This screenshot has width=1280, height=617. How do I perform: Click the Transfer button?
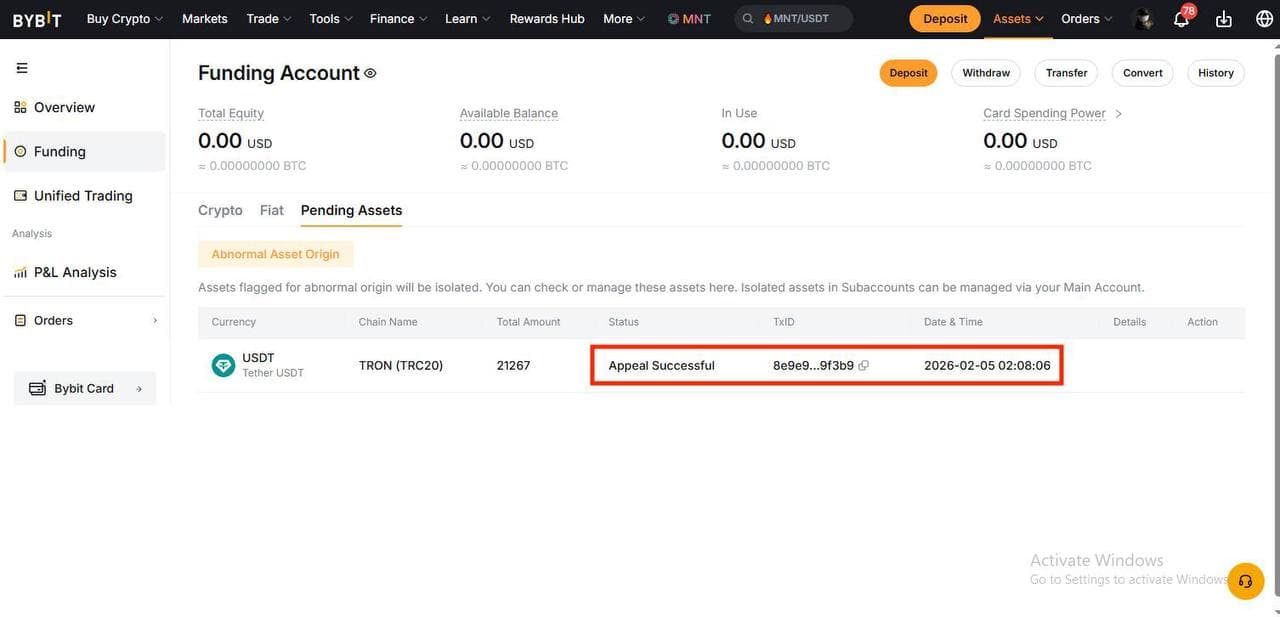1067,73
